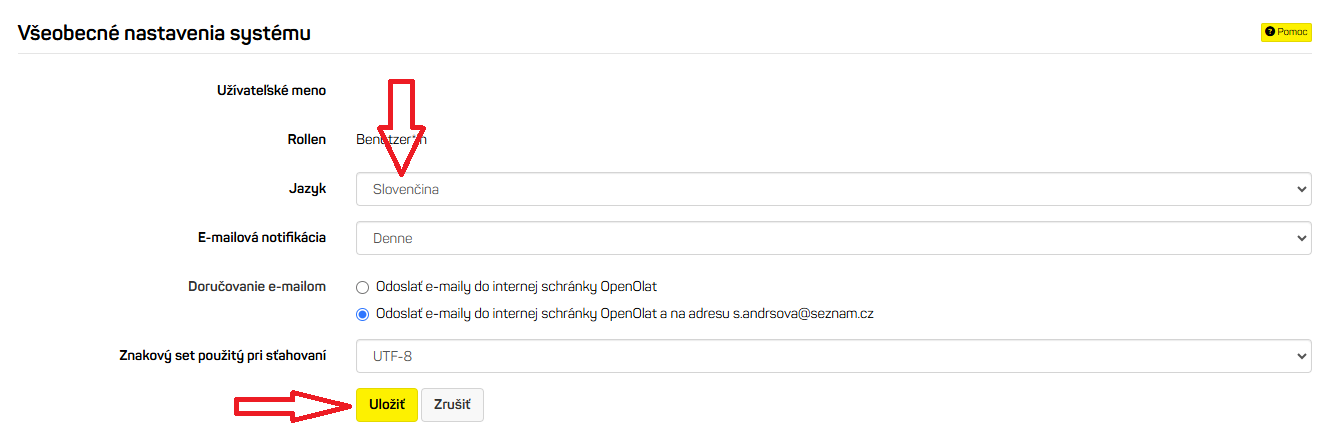The width and height of the screenshot is (1336, 429).
Task: Click the Benutzer*in role value text
Action: point(391,139)
